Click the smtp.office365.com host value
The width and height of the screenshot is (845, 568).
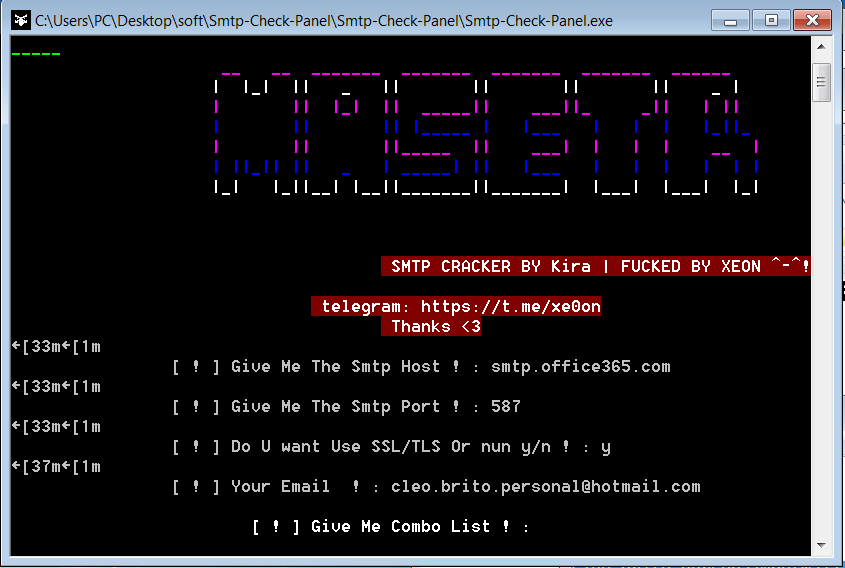click(x=581, y=366)
